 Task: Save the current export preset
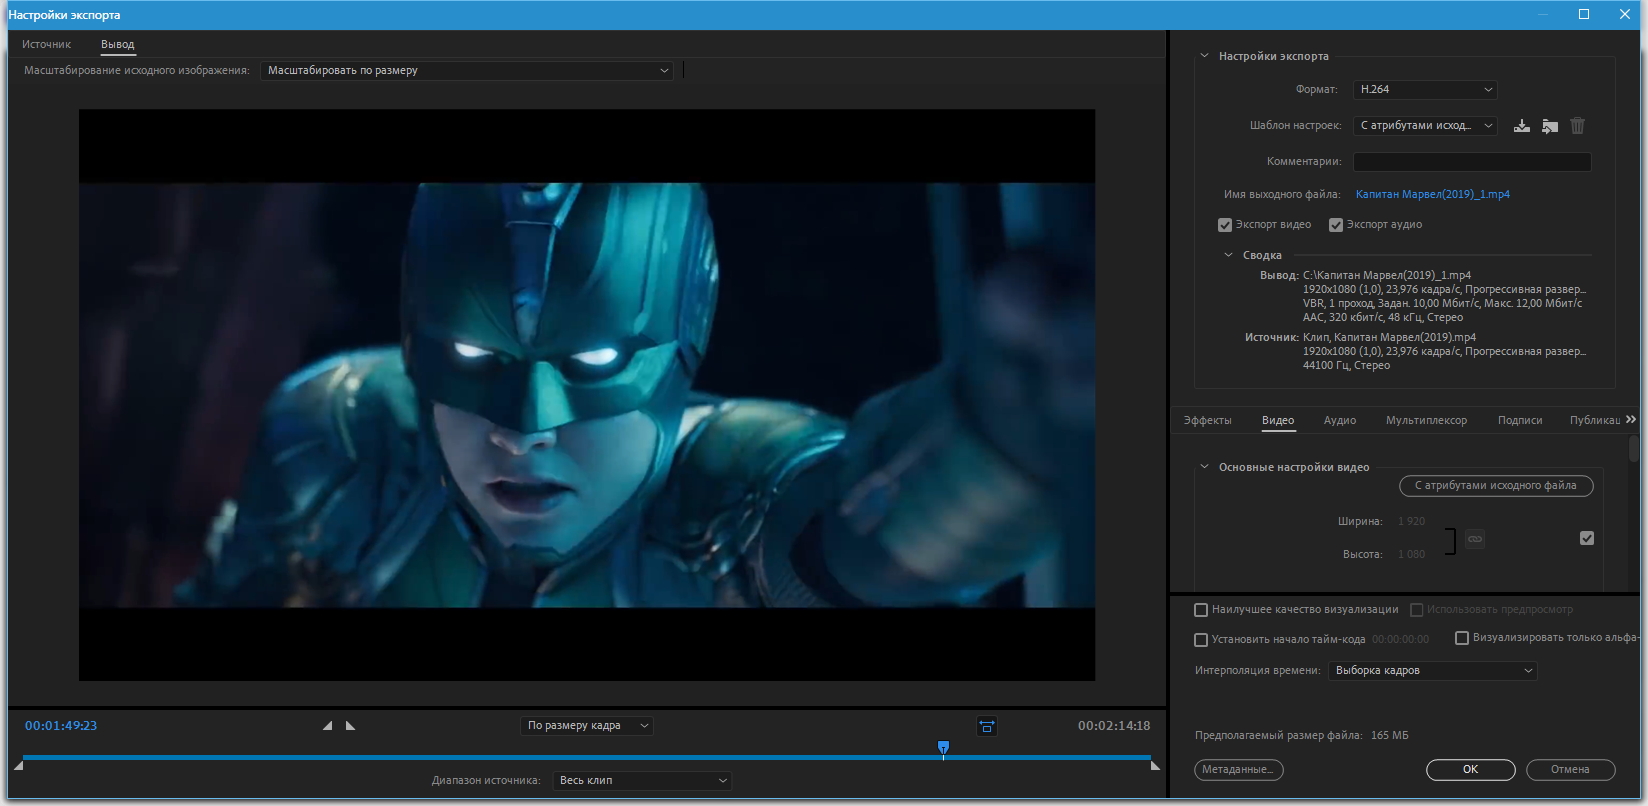(x=1521, y=126)
